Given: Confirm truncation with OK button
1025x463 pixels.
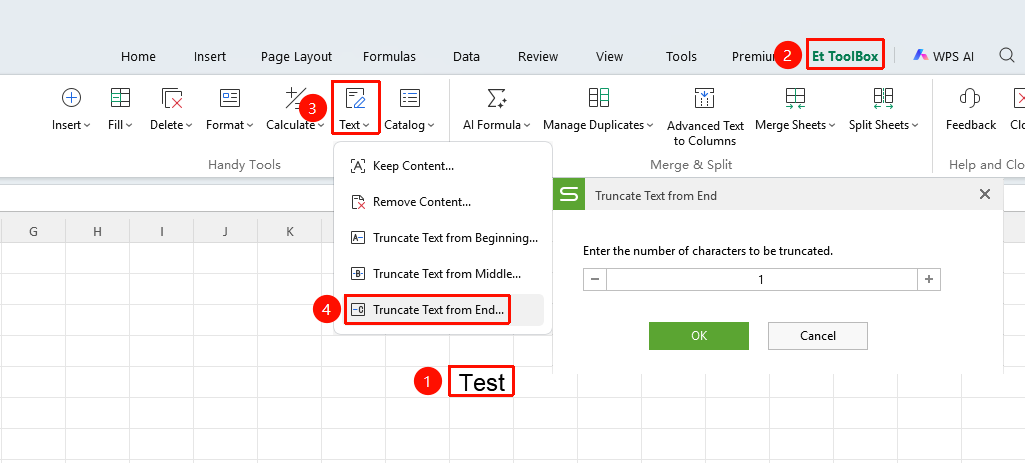Looking at the screenshot, I should click(699, 335).
